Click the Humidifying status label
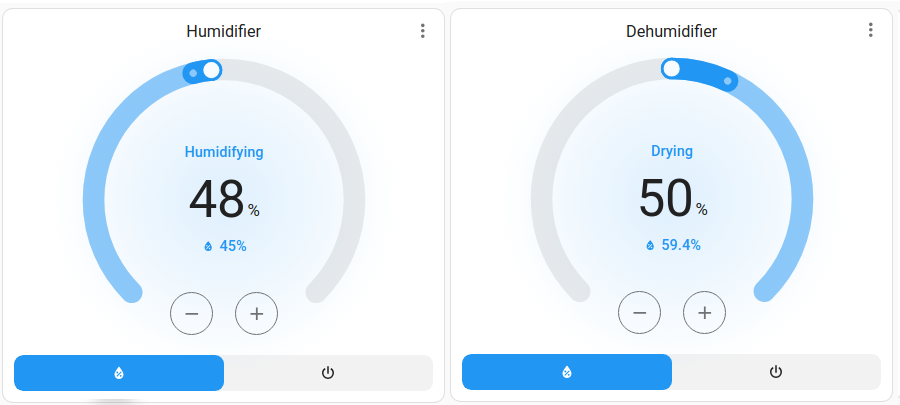 pyautogui.click(x=224, y=152)
